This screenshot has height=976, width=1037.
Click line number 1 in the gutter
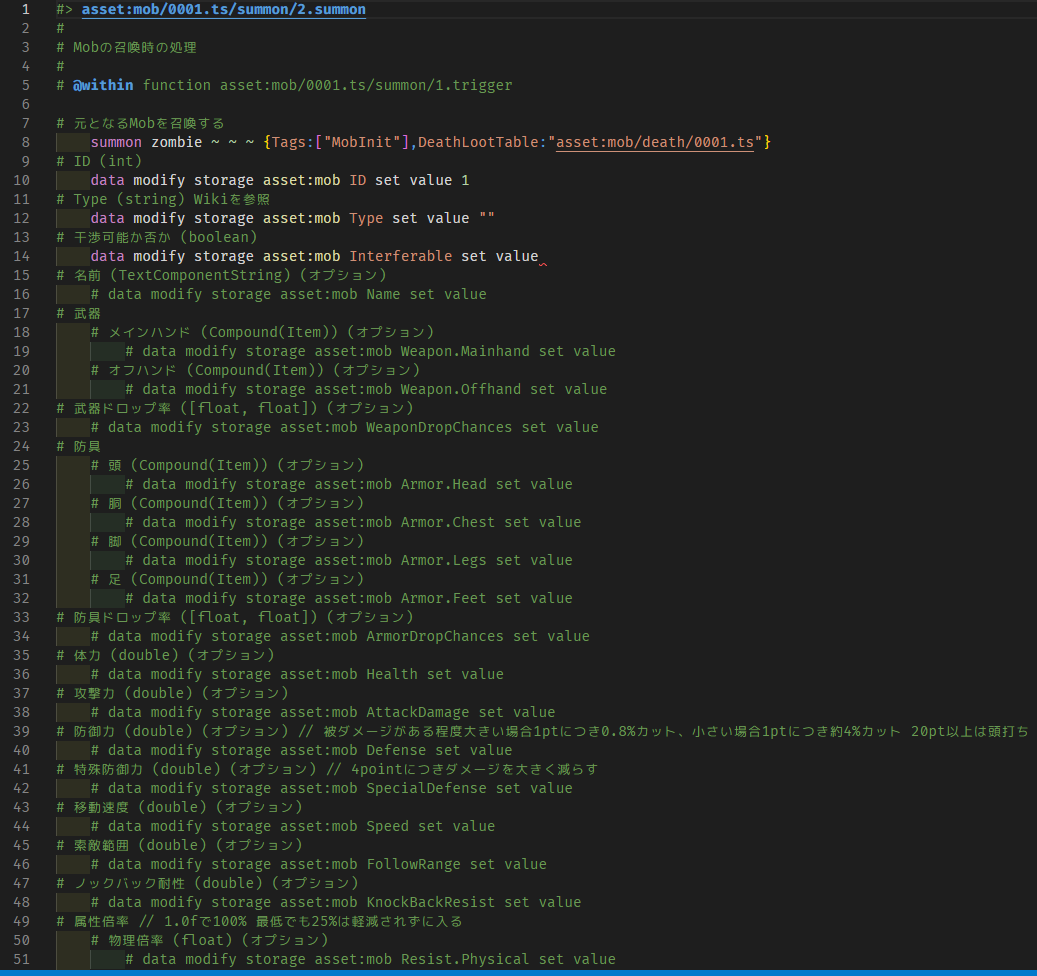point(26,10)
